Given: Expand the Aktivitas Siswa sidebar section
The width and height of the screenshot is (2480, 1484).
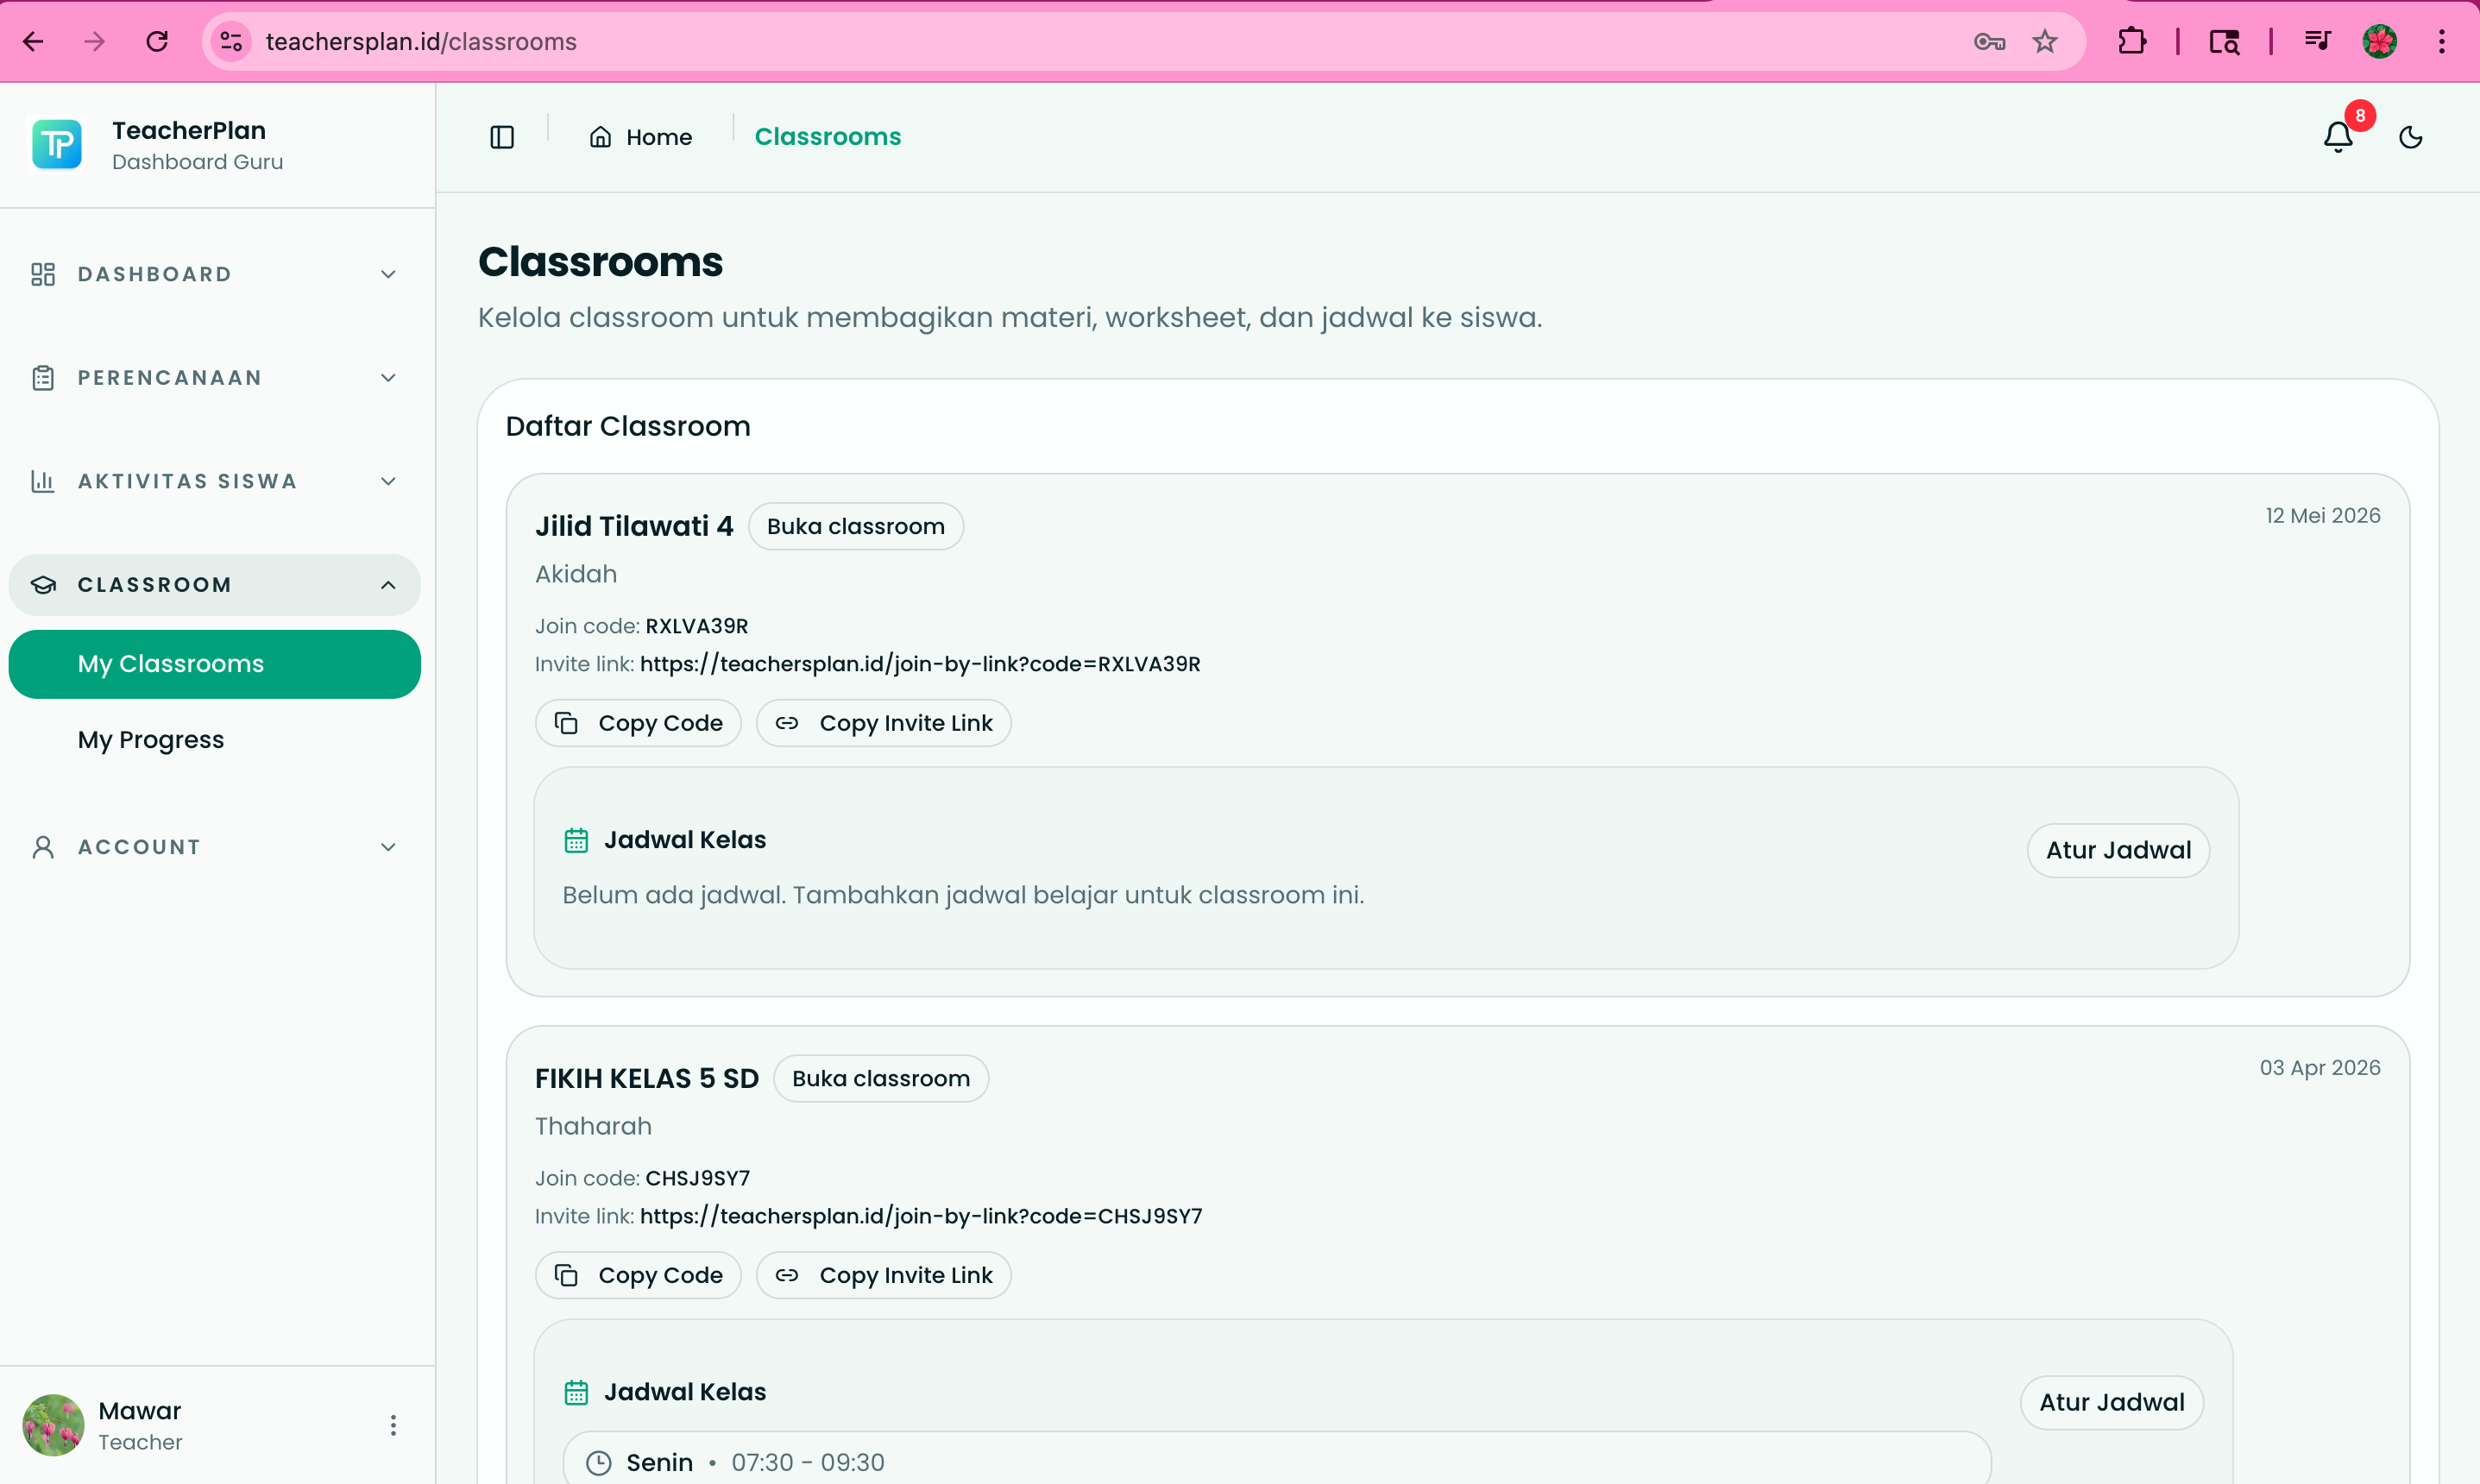Looking at the screenshot, I should (x=215, y=481).
